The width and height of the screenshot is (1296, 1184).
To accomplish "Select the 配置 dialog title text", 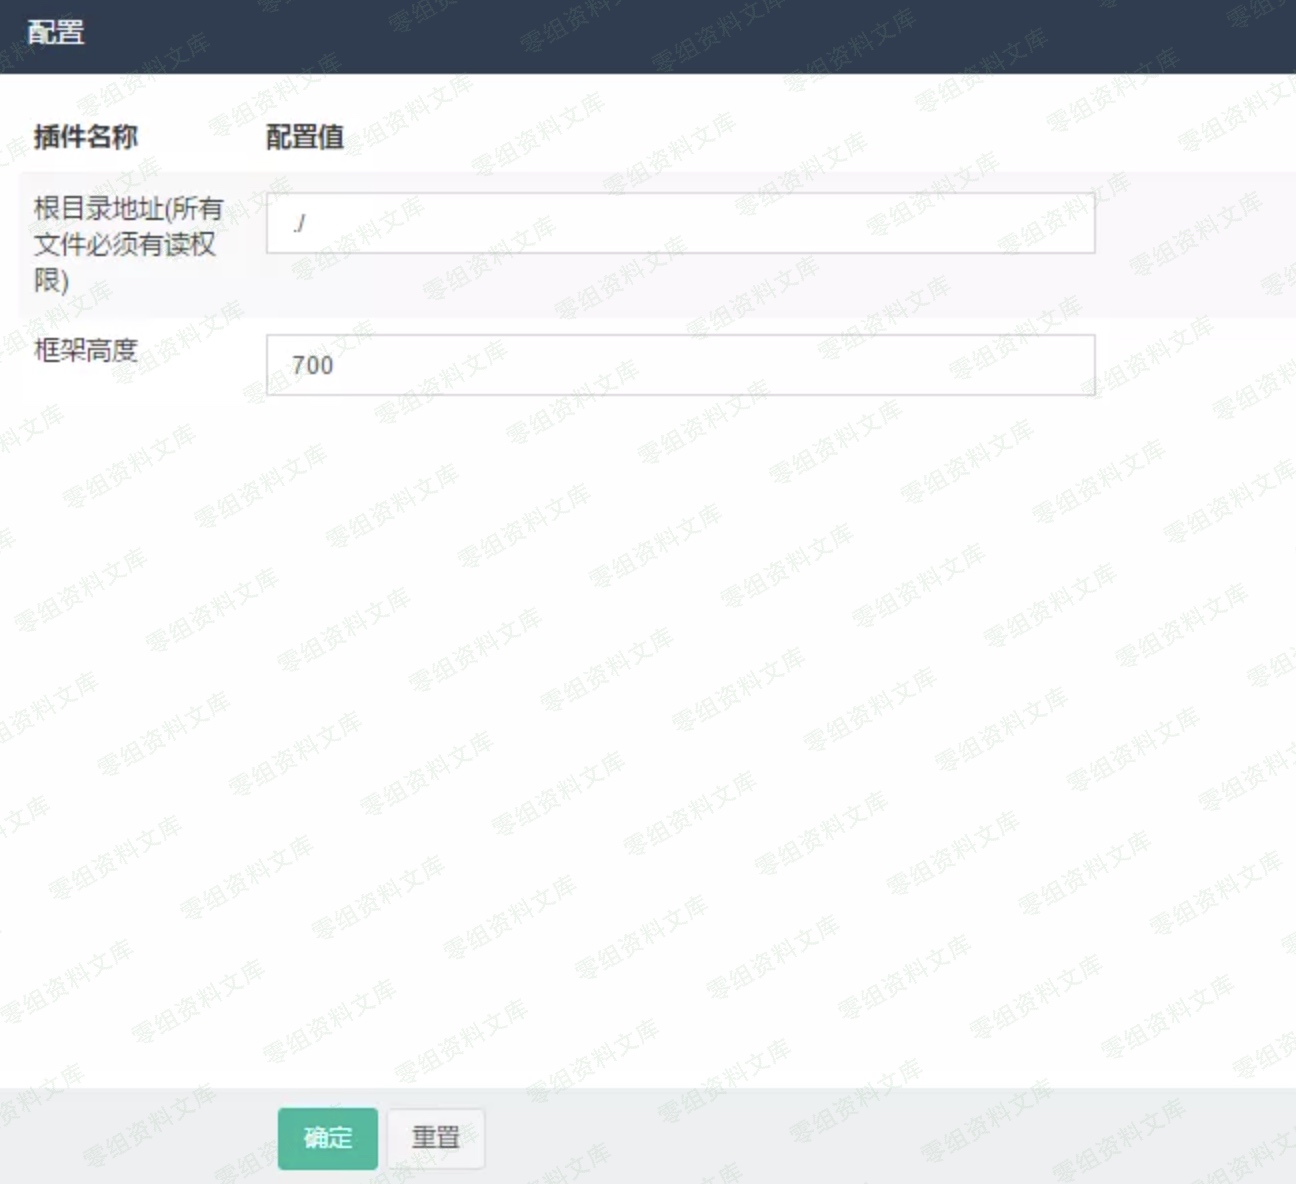I will pyautogui.click(x=56, y=33).
